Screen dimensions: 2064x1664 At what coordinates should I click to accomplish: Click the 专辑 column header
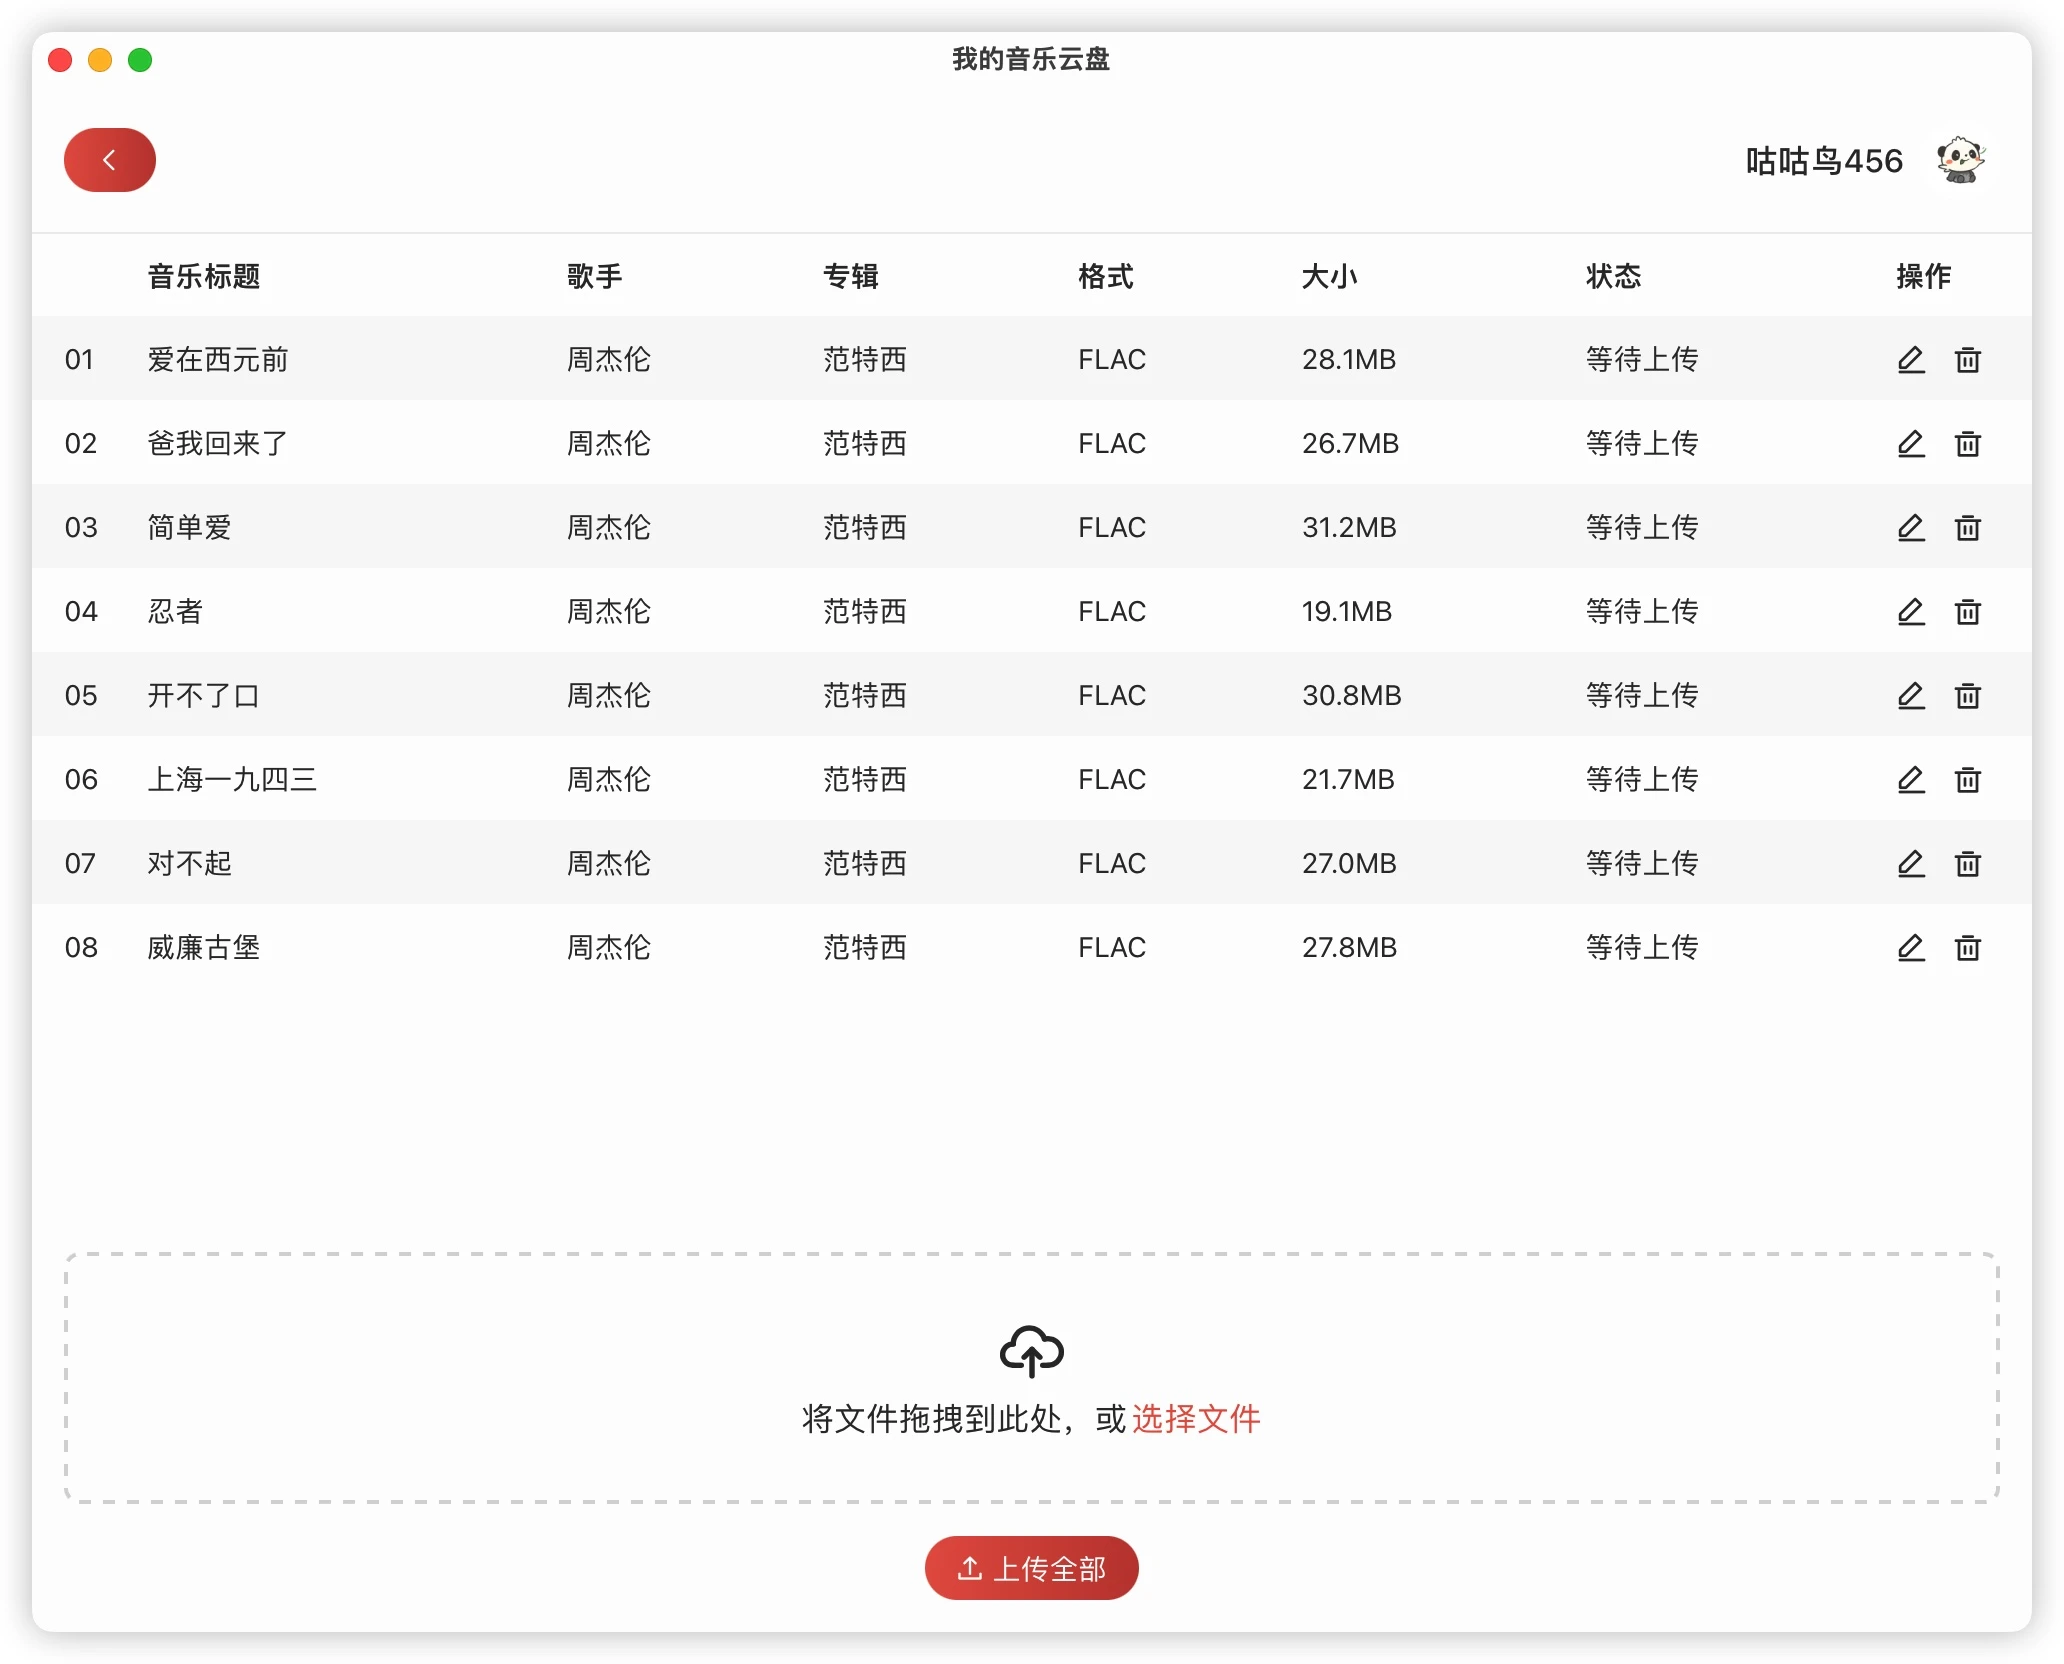[x=851, y=276]
